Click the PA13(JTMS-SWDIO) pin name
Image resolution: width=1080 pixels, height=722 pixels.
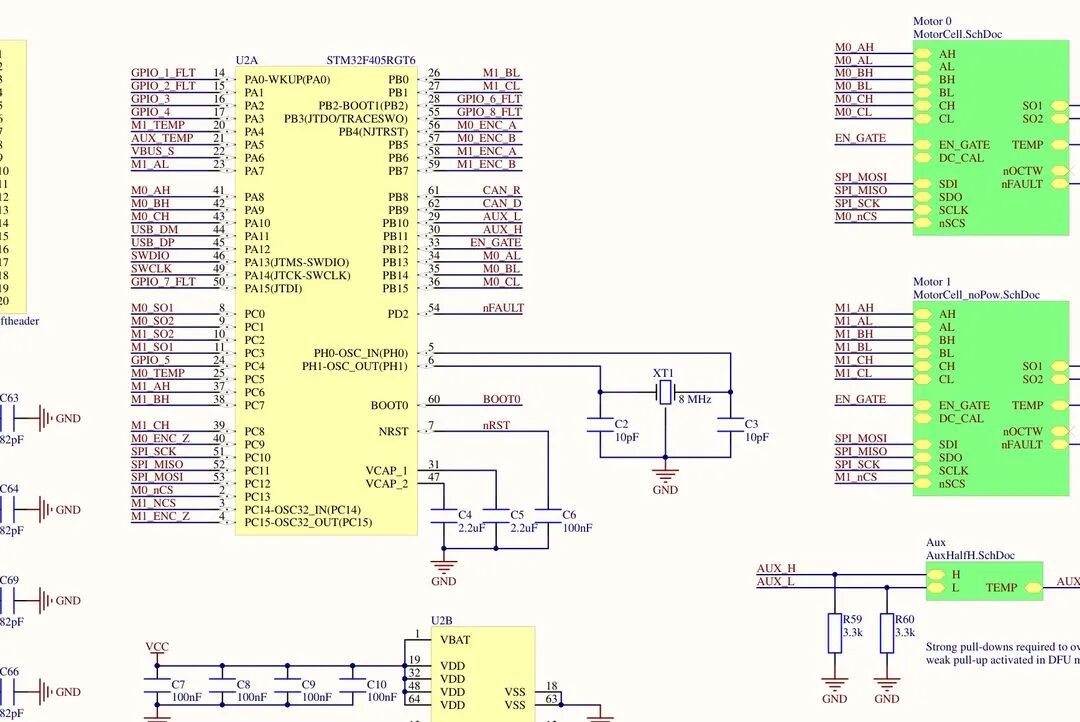[x=297, y=263]
